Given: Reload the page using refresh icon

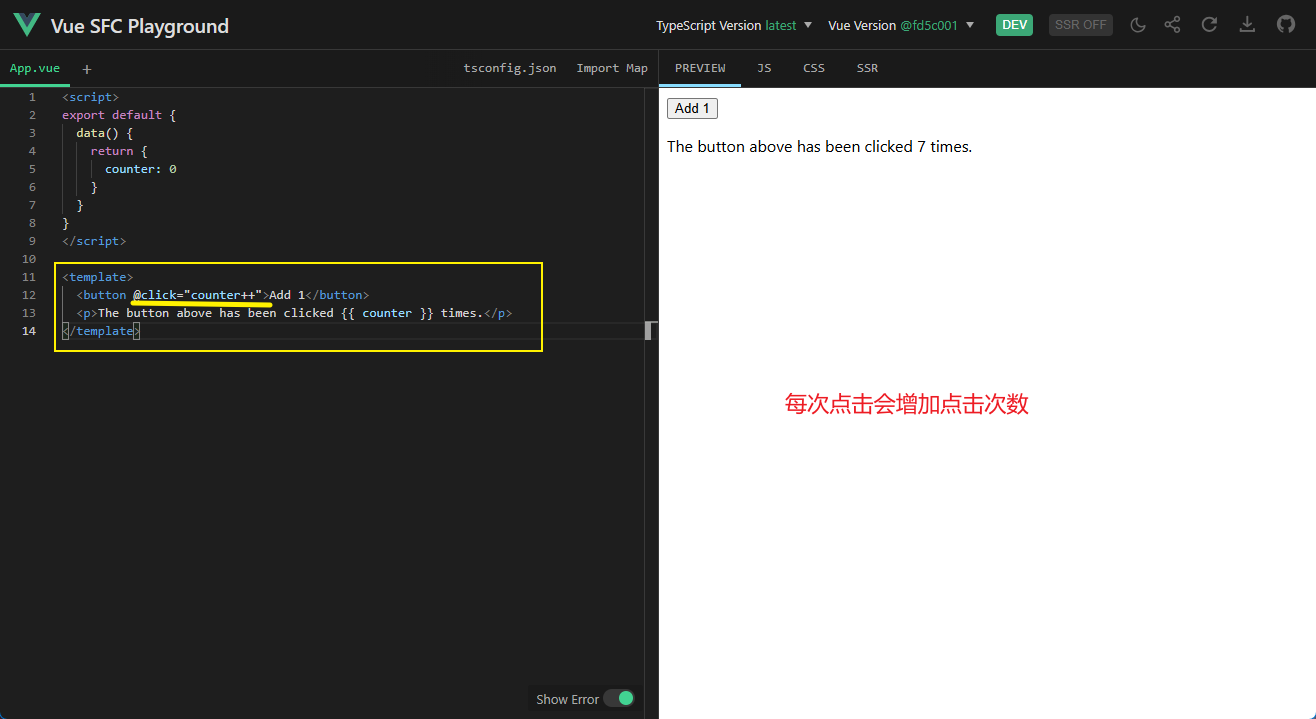Looking at the screenshot, I should (x=1209, y=25).
